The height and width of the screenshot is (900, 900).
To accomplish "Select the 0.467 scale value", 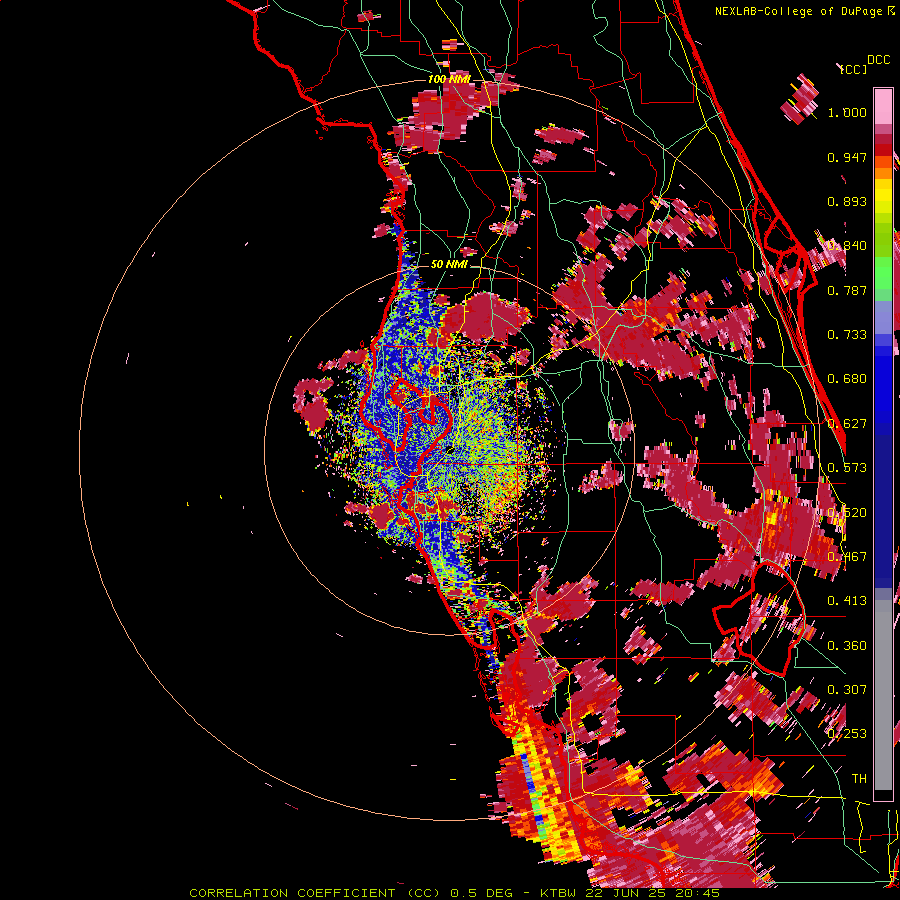I will coord(847,557).
